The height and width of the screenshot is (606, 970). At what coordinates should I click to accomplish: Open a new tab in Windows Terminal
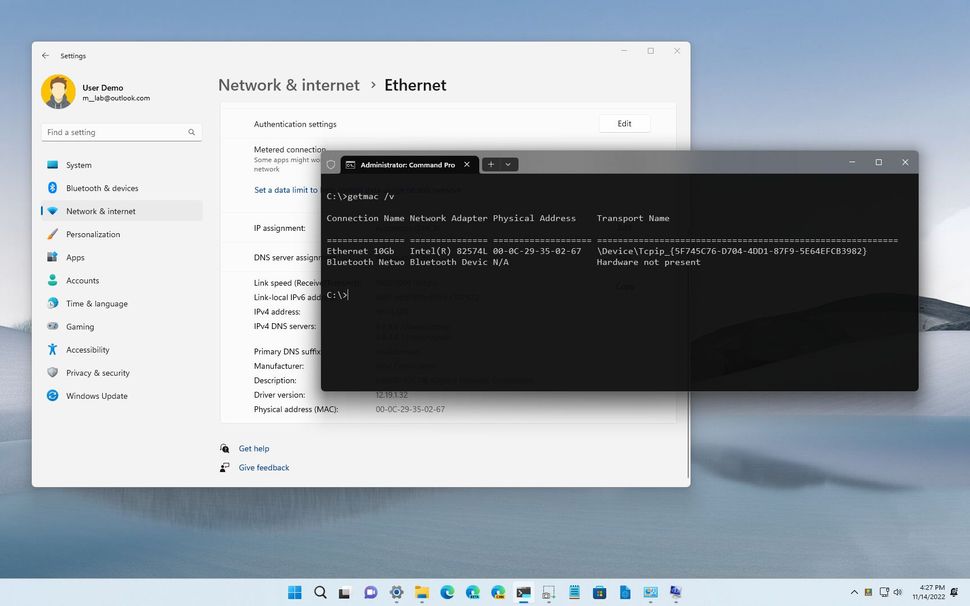pyautogui.click(x=489, y=164)
